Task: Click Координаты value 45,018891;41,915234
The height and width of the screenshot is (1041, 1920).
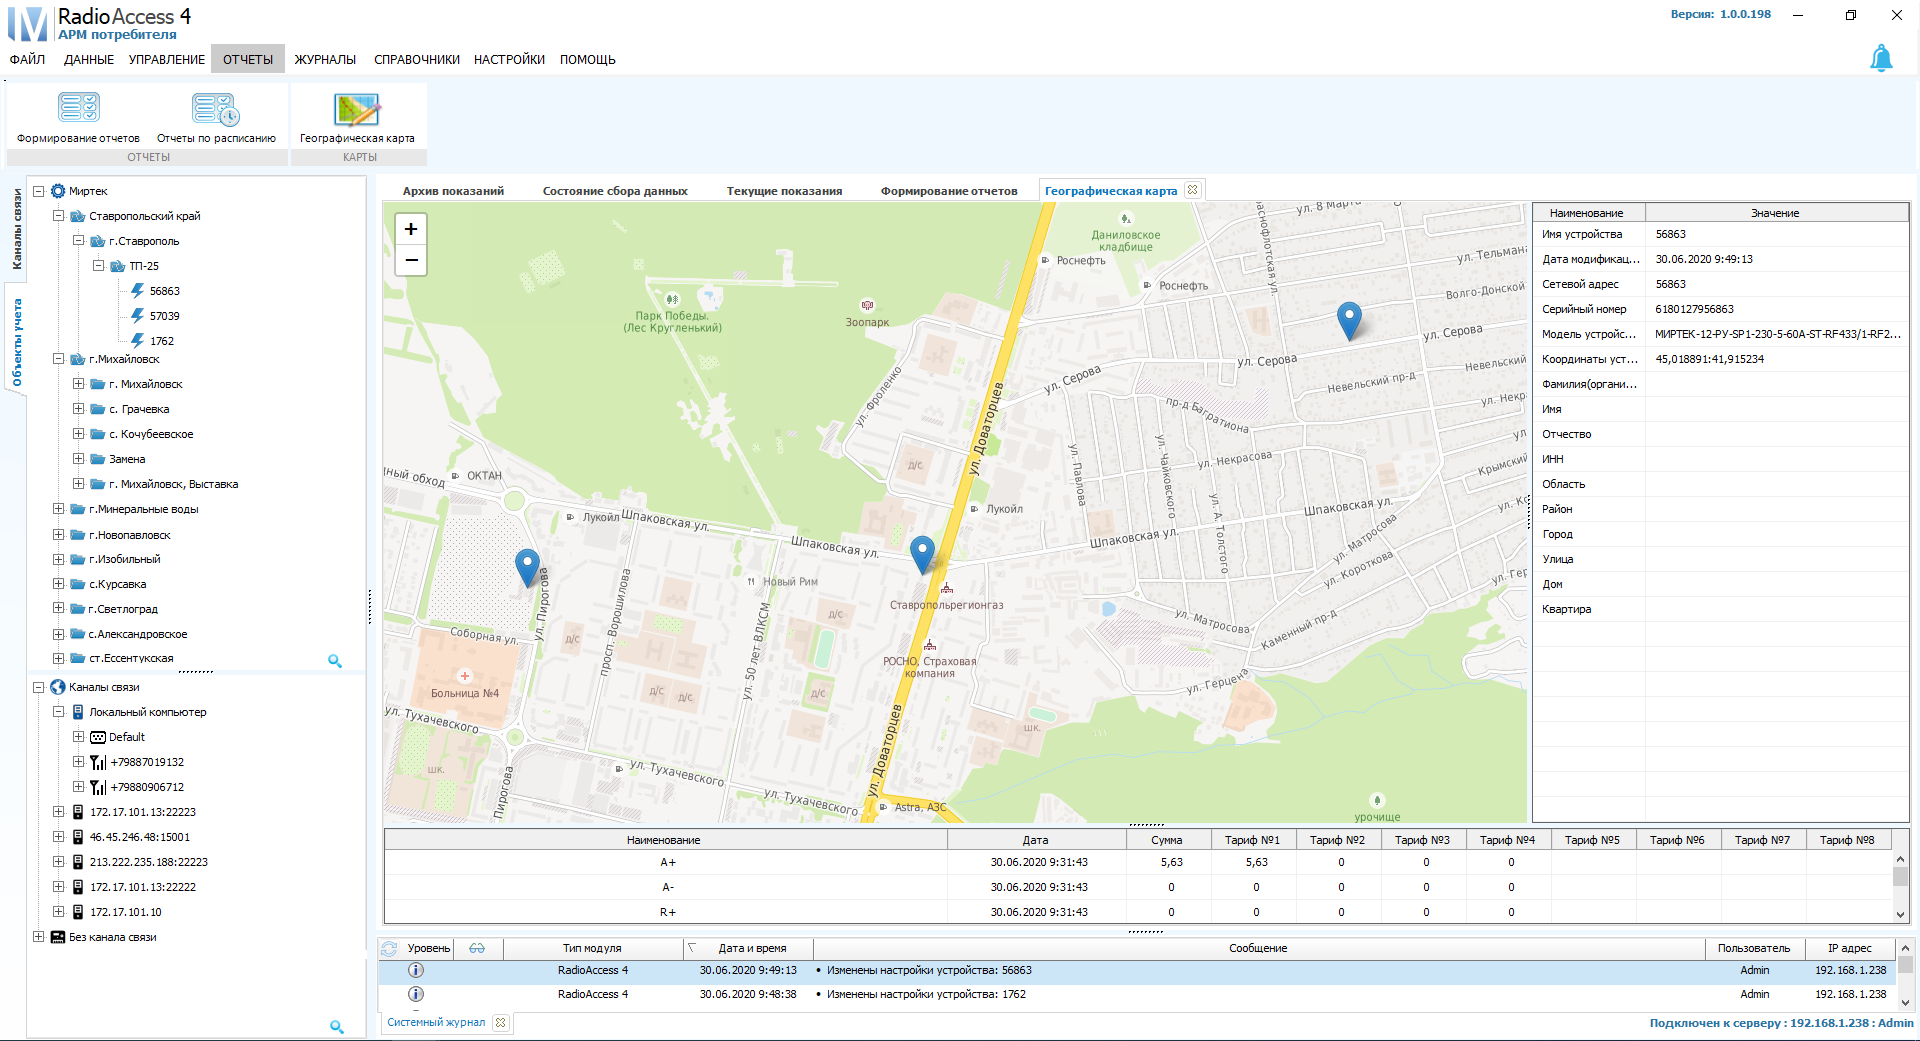Action: click(1709, 359)
